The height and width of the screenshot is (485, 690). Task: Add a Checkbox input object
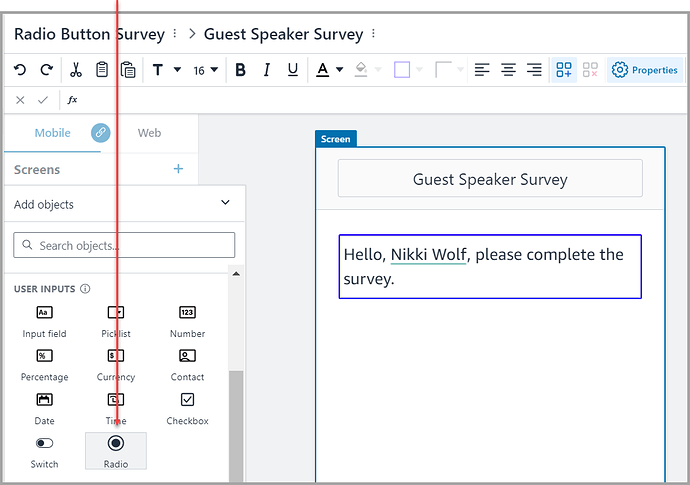pyautogui.click(x=187, y=406)
